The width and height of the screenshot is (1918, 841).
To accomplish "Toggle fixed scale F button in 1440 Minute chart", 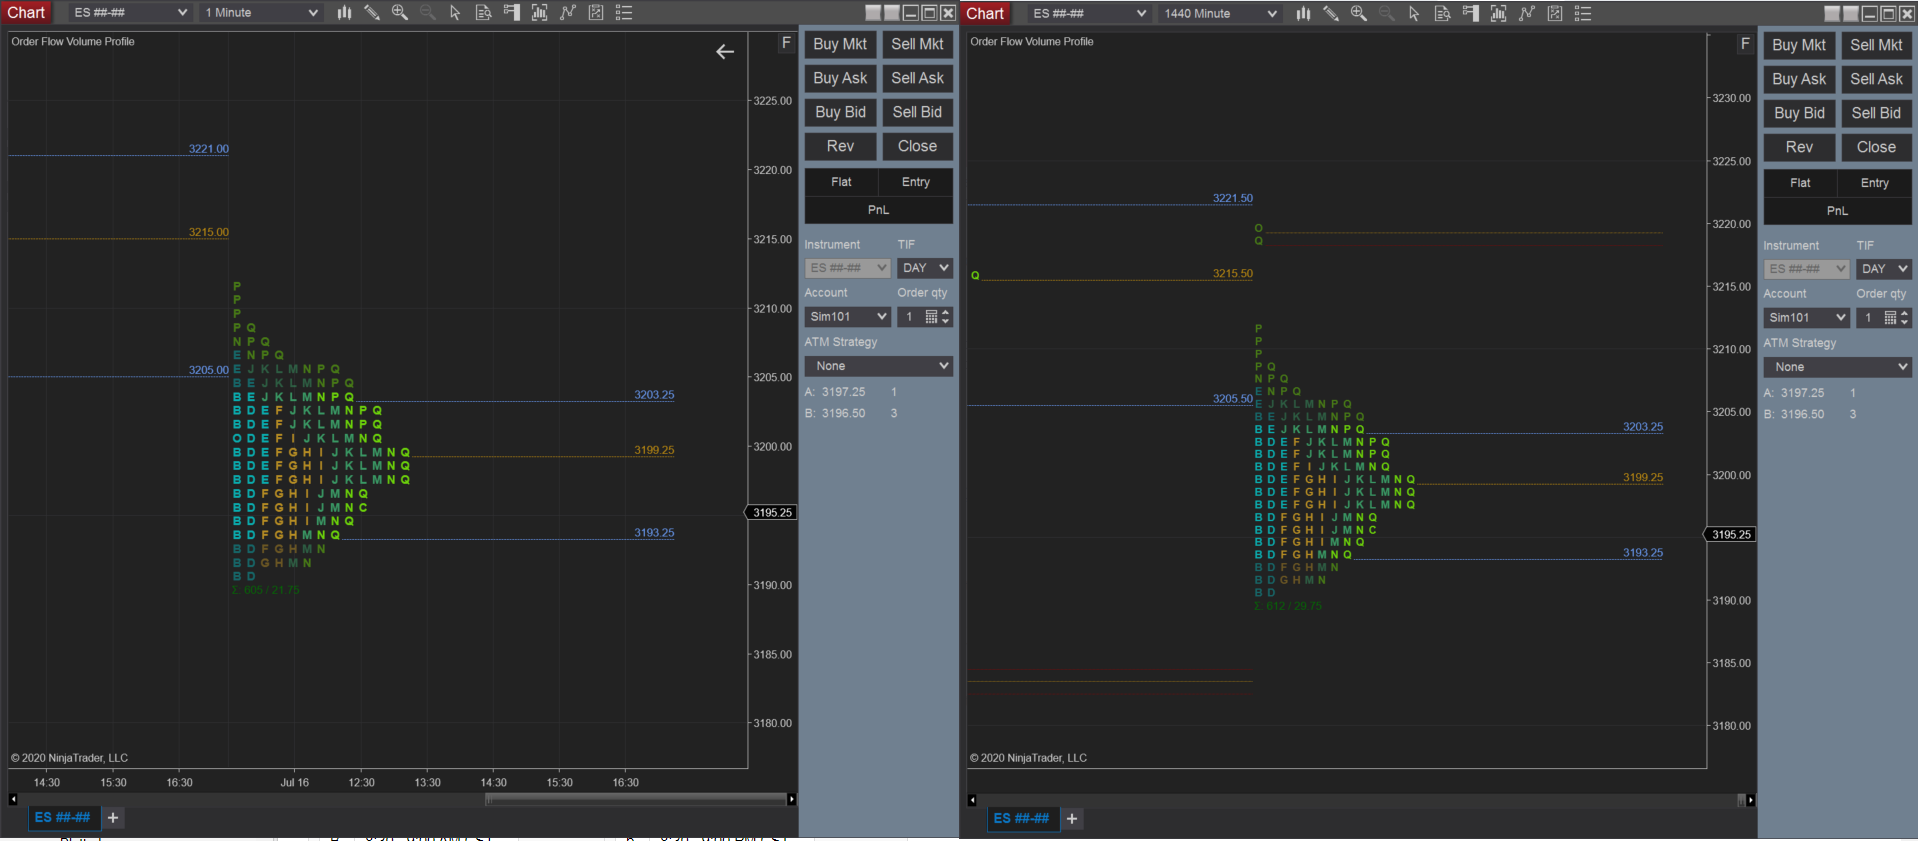I will 1745,44.
